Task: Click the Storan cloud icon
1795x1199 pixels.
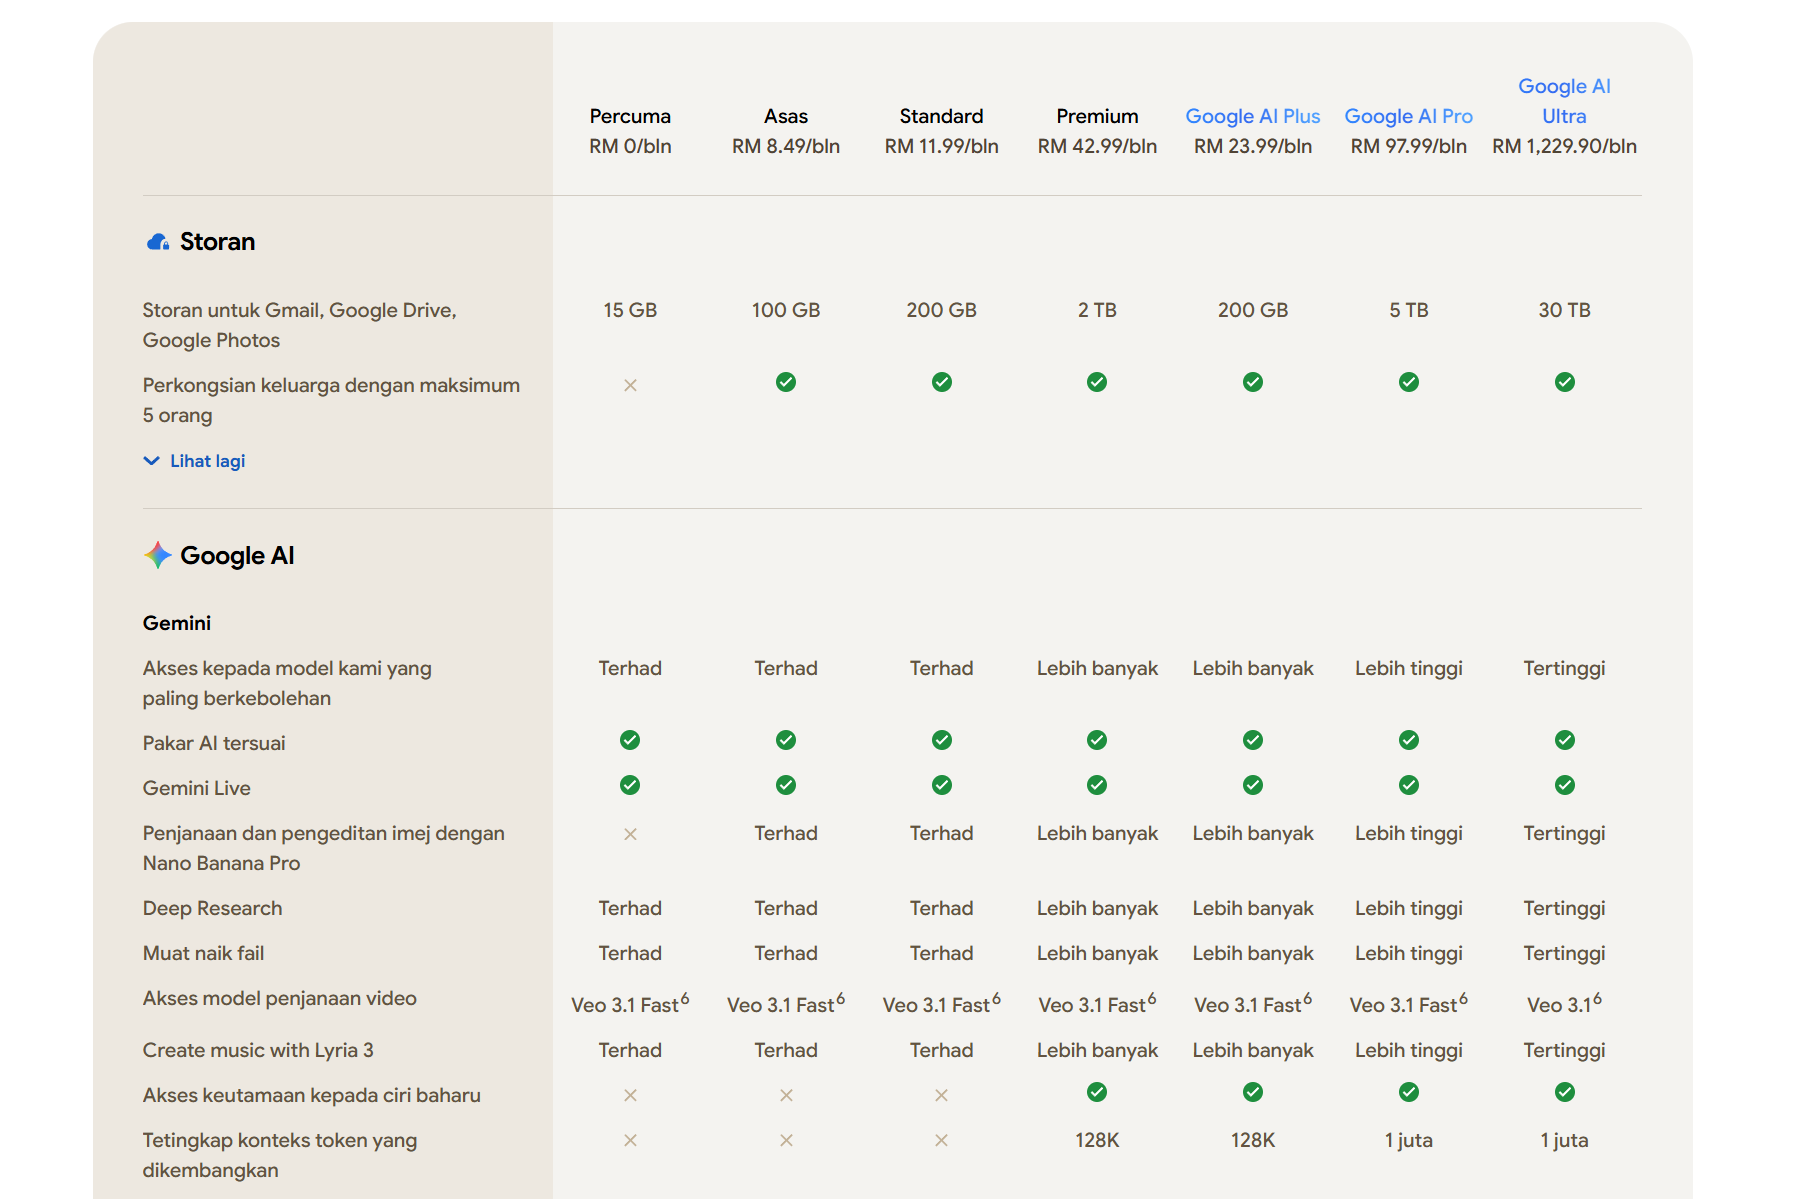Action: [x=158, y=242]
